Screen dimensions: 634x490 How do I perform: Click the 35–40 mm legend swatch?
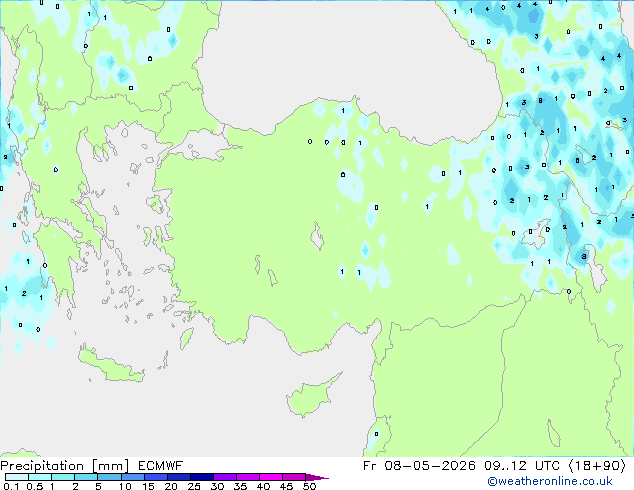[x=247, y=477]
